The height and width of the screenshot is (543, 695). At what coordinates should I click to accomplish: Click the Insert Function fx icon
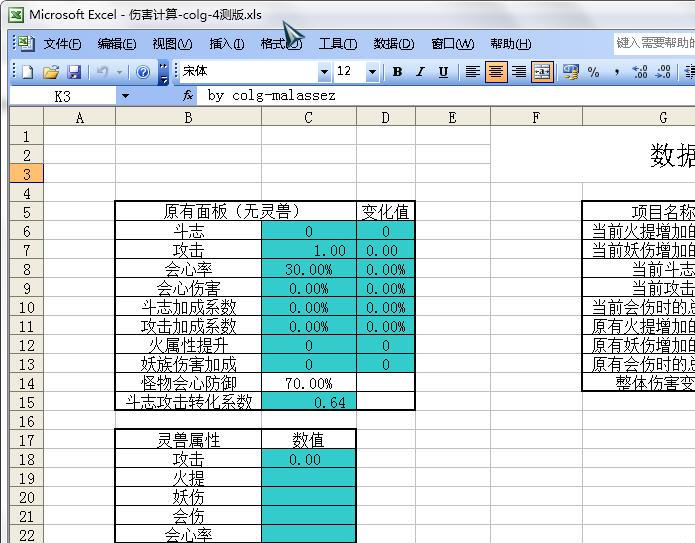(188, 96)
